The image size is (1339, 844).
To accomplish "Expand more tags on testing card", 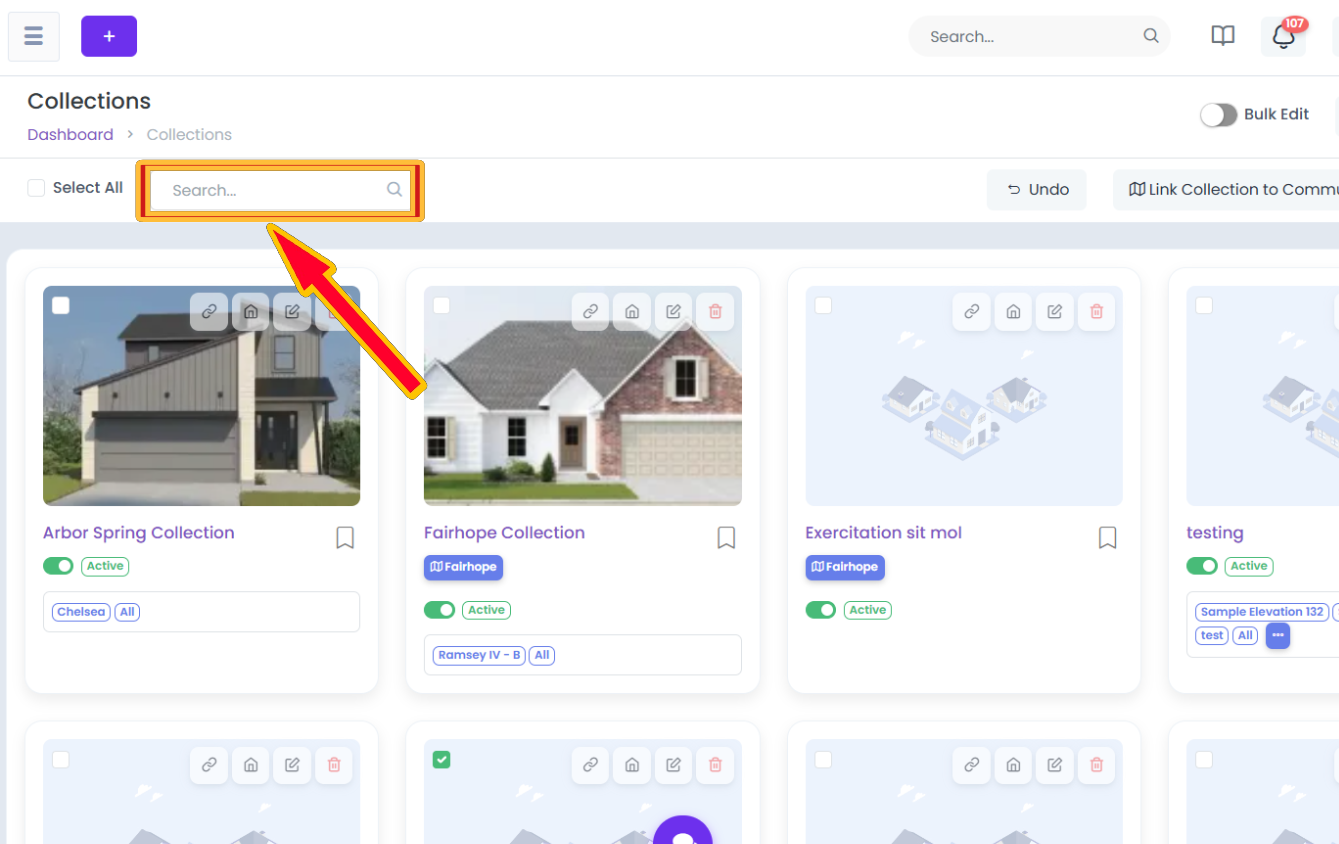I will click(1278, 635).
